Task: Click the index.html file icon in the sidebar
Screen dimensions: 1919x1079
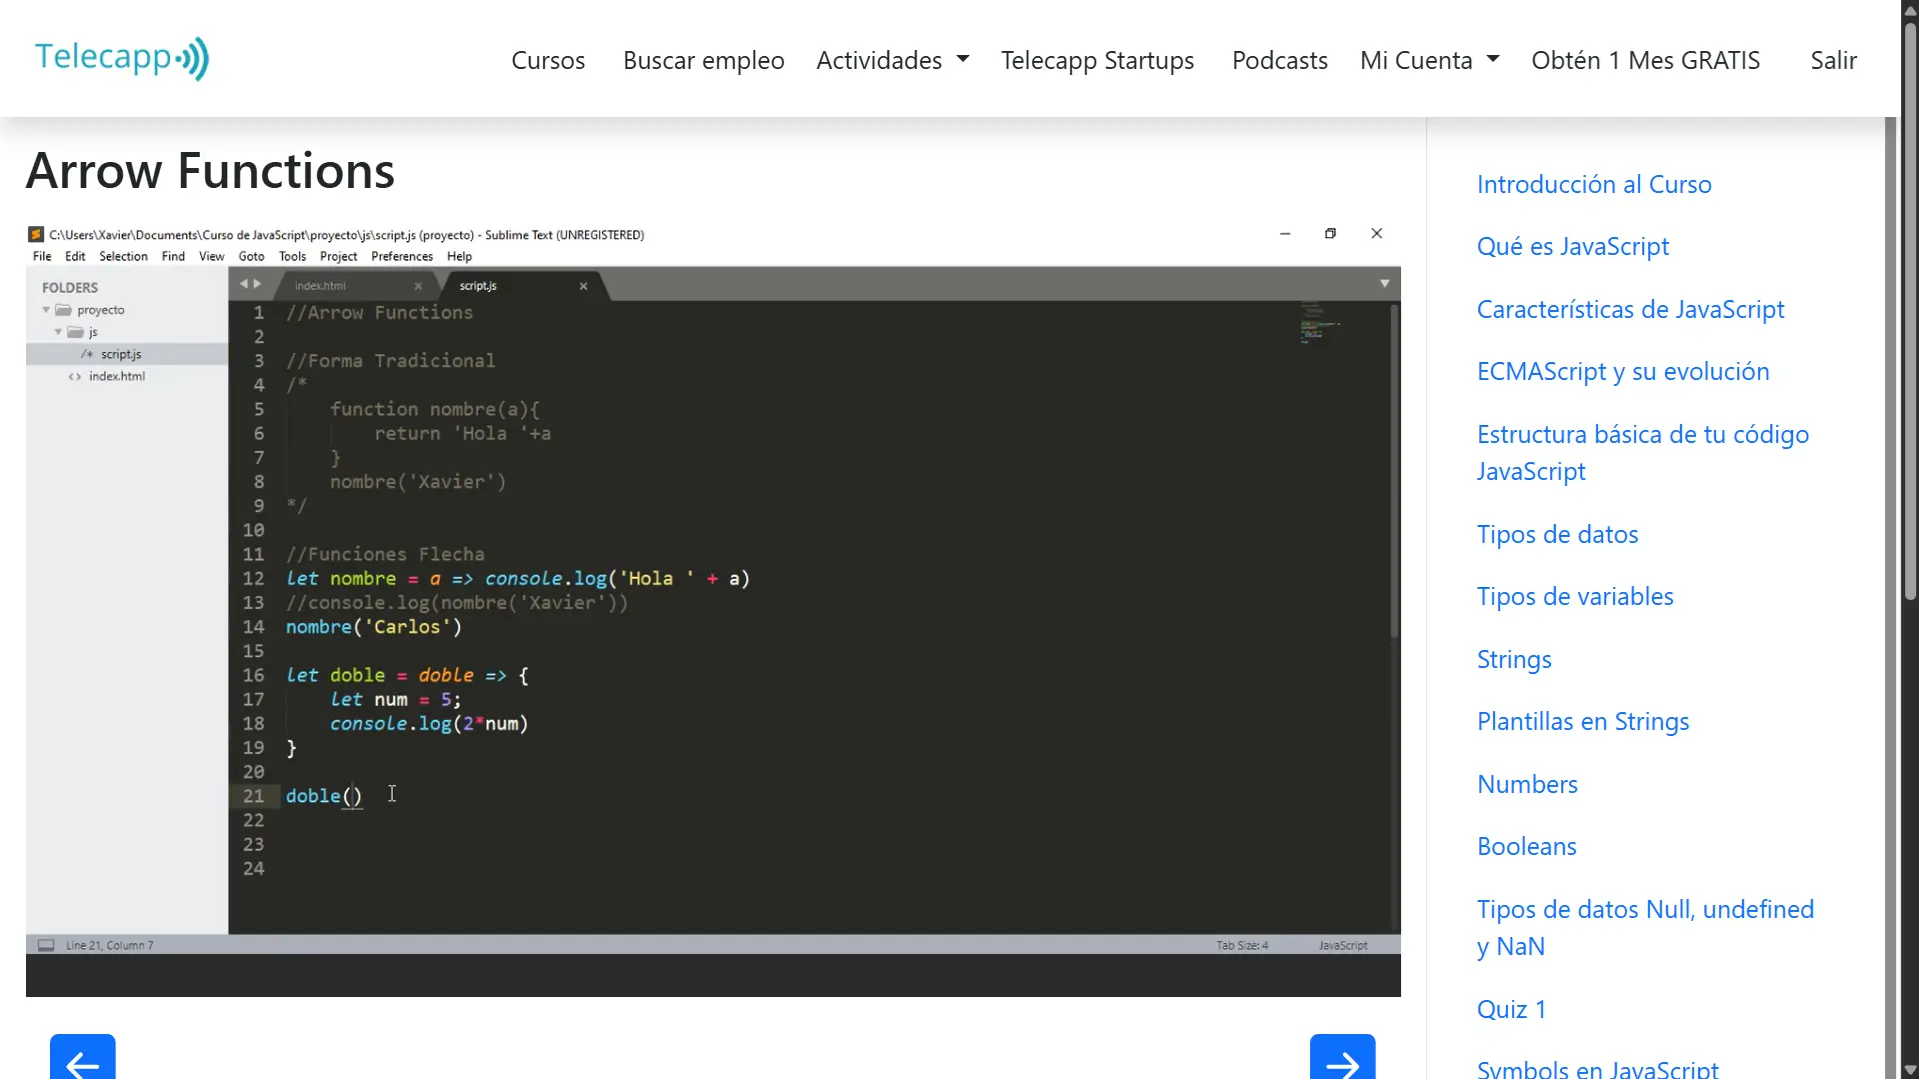Action: [76, 376]
